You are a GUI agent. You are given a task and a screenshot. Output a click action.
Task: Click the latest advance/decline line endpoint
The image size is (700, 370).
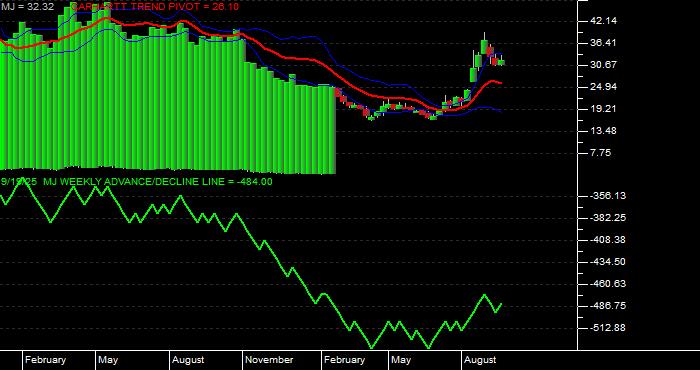501,304
